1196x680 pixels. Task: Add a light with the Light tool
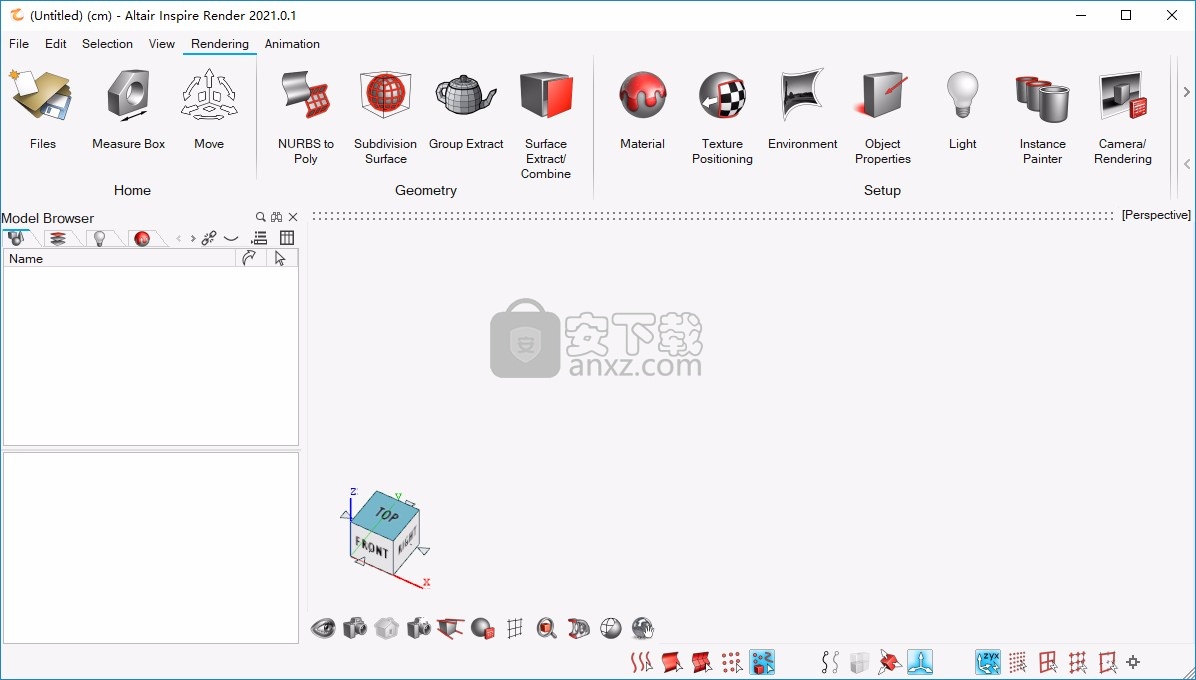pos(963,109)
